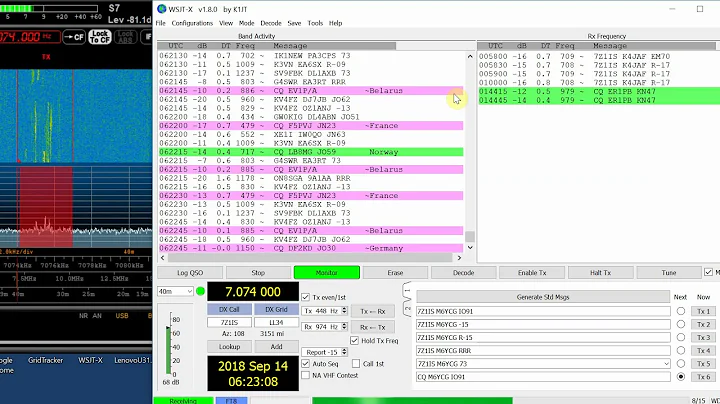This screenshot has height=404, width=720.
Task: Click the Rx ← Tx button
Action: 372,327
